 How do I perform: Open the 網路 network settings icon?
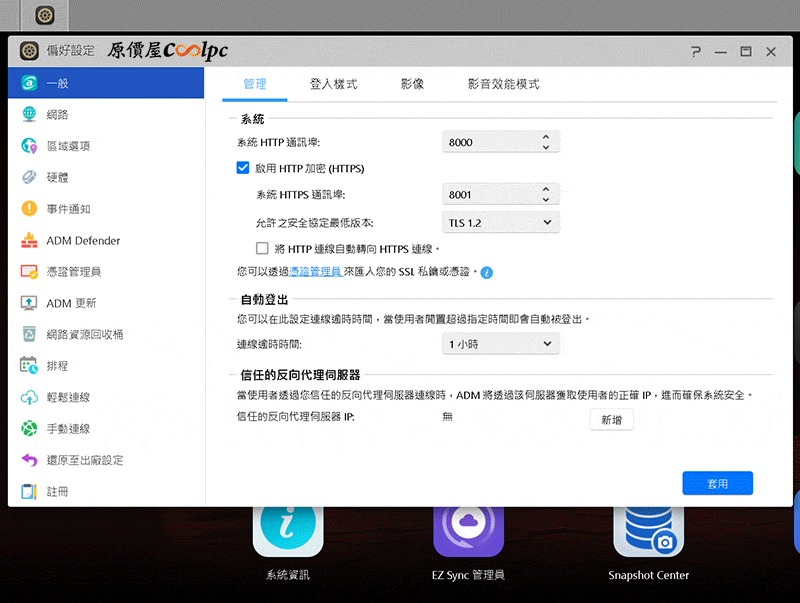tap(29, 114)
